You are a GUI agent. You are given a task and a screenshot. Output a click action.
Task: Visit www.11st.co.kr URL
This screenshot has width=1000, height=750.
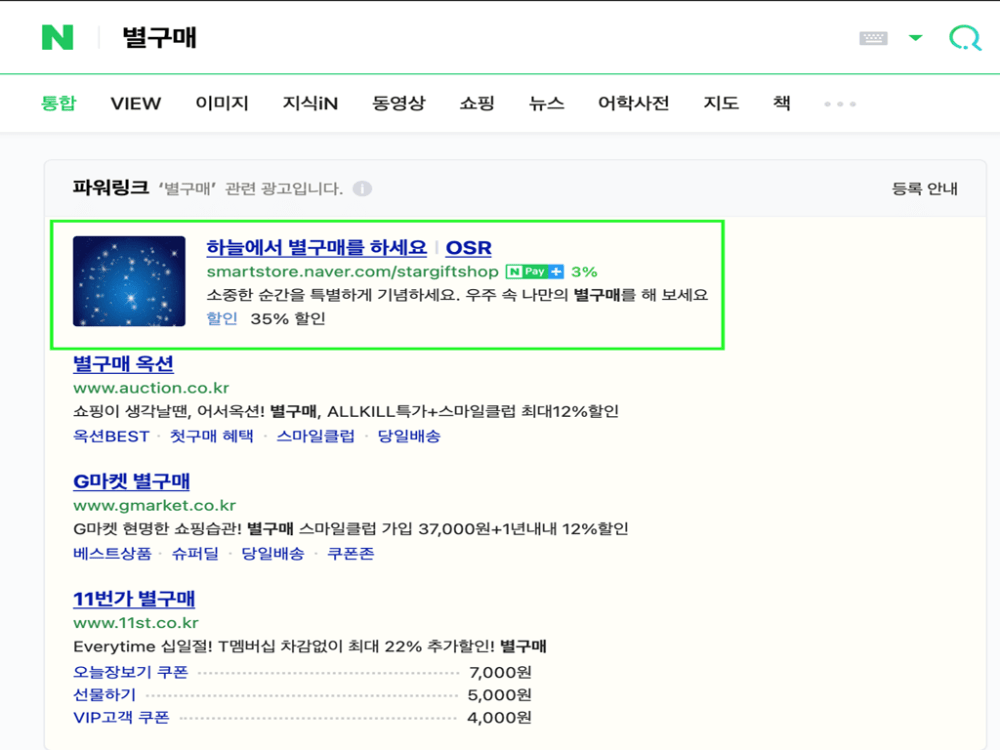click(136, 622)
